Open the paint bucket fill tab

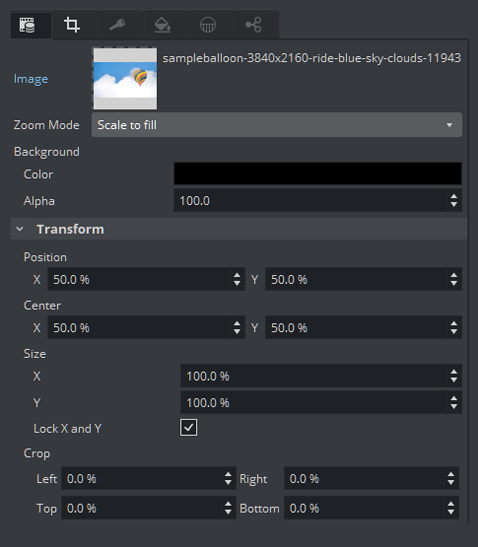(163, 25)
